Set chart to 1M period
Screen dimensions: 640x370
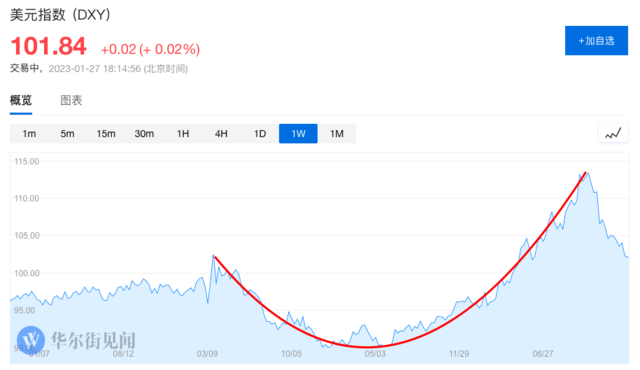(x=337, y=133)
